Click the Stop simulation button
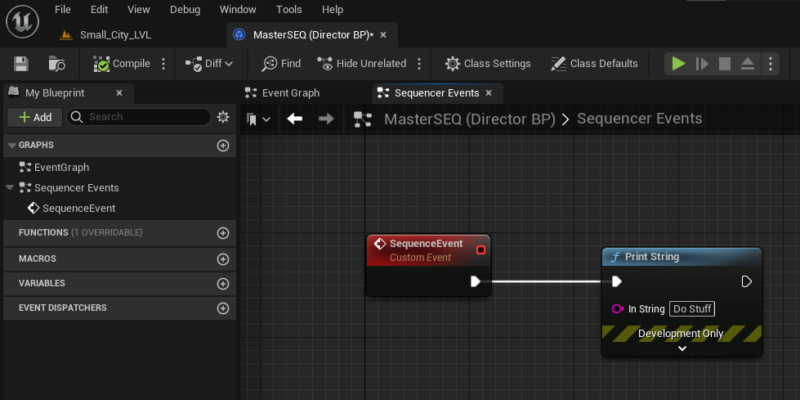Screen dimensions: 800x400 (724, 64)
